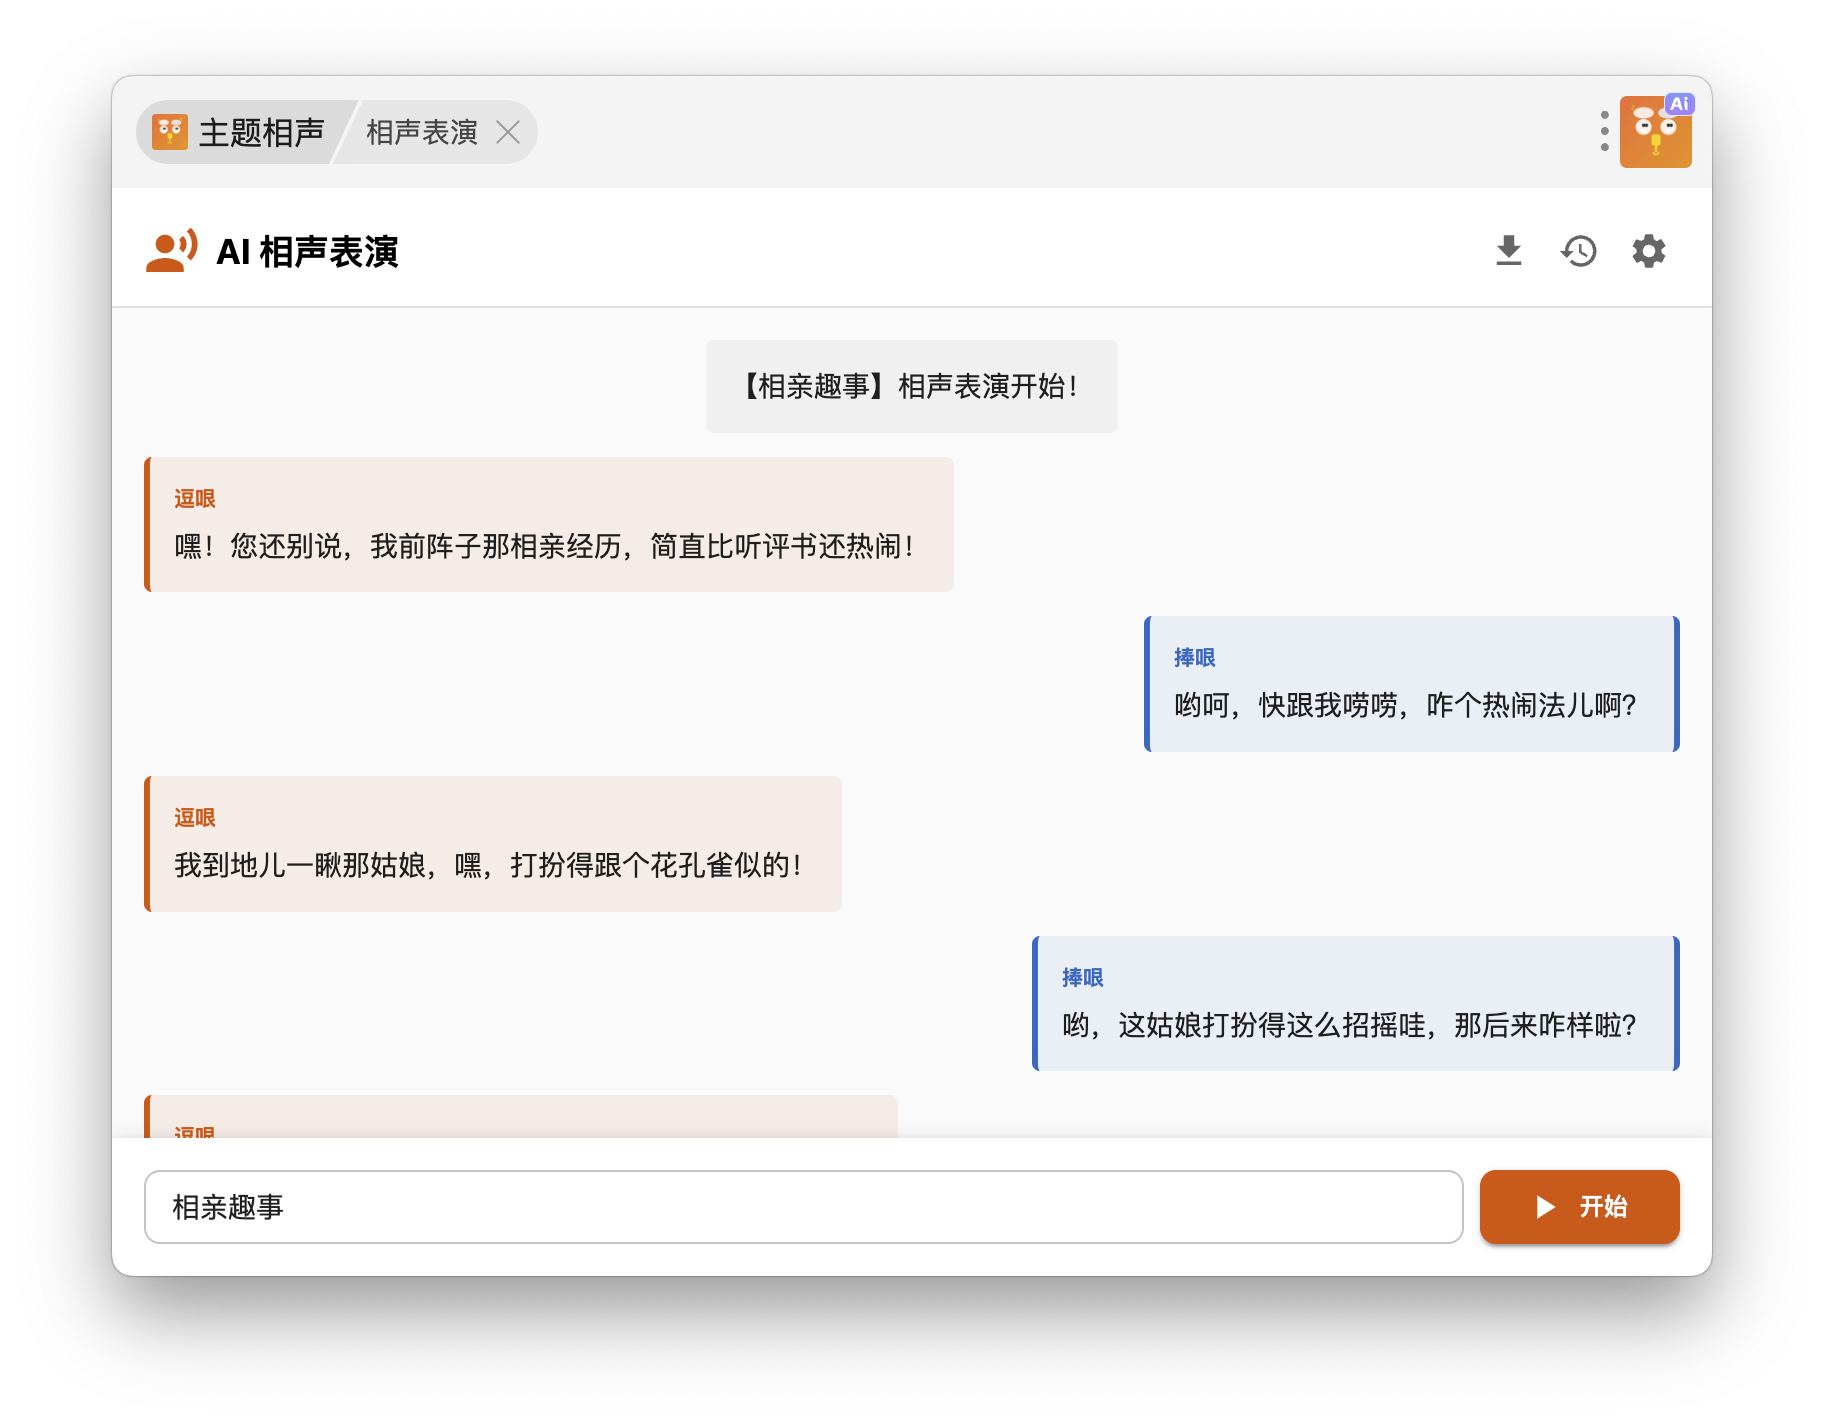Screen dimensions: 1824x1424
Task: Download the crosstalk performance script
Action: [1508, 251]
